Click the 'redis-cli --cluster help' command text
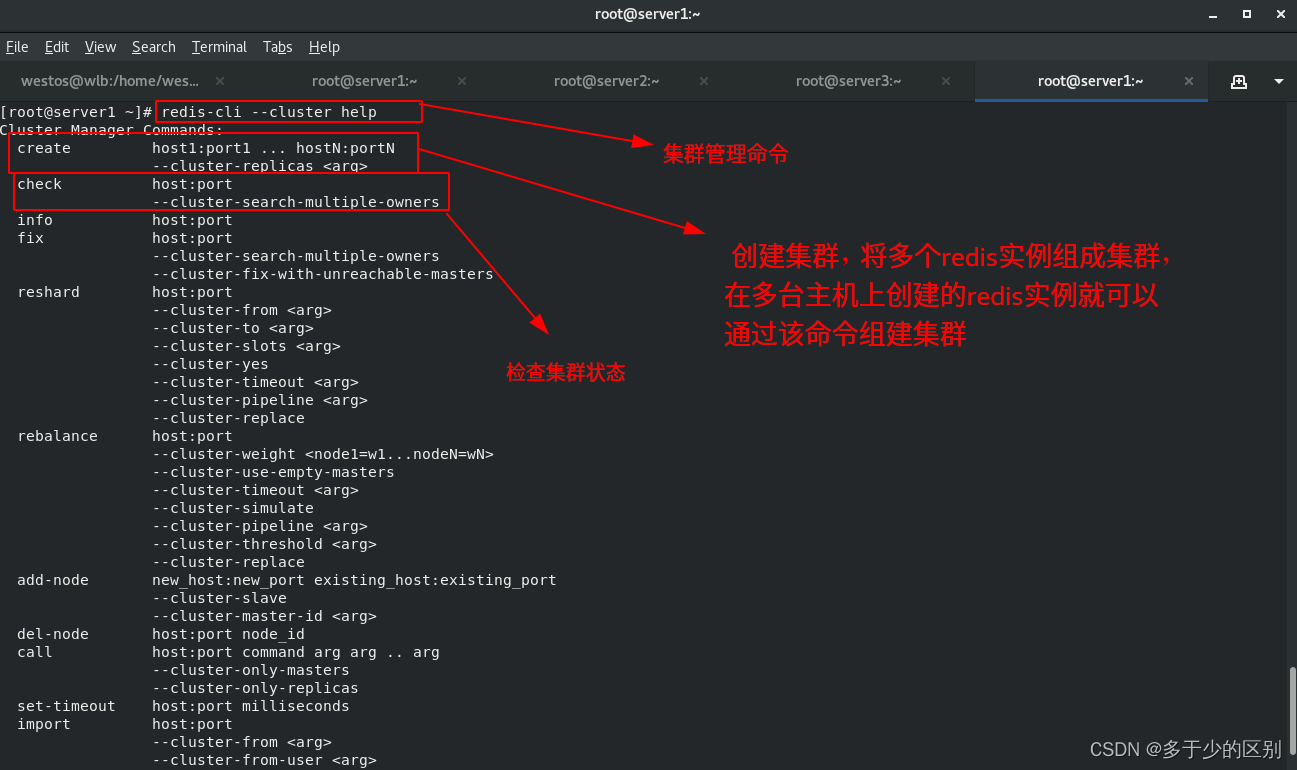Screen dimensions: 1297x770 point(269,112)
